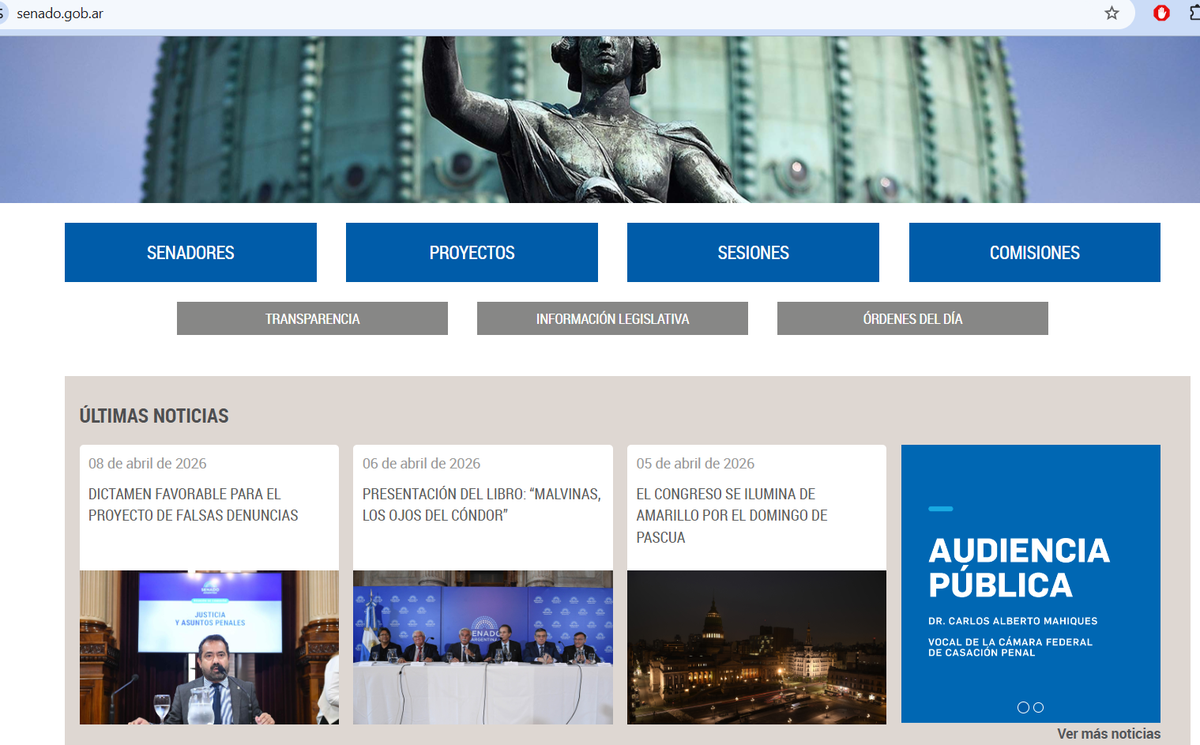Viewport: 1200px width, 745px height.
Task: Click the Justicia y Asuntos Penales news photo
Action: pos(209,647)
